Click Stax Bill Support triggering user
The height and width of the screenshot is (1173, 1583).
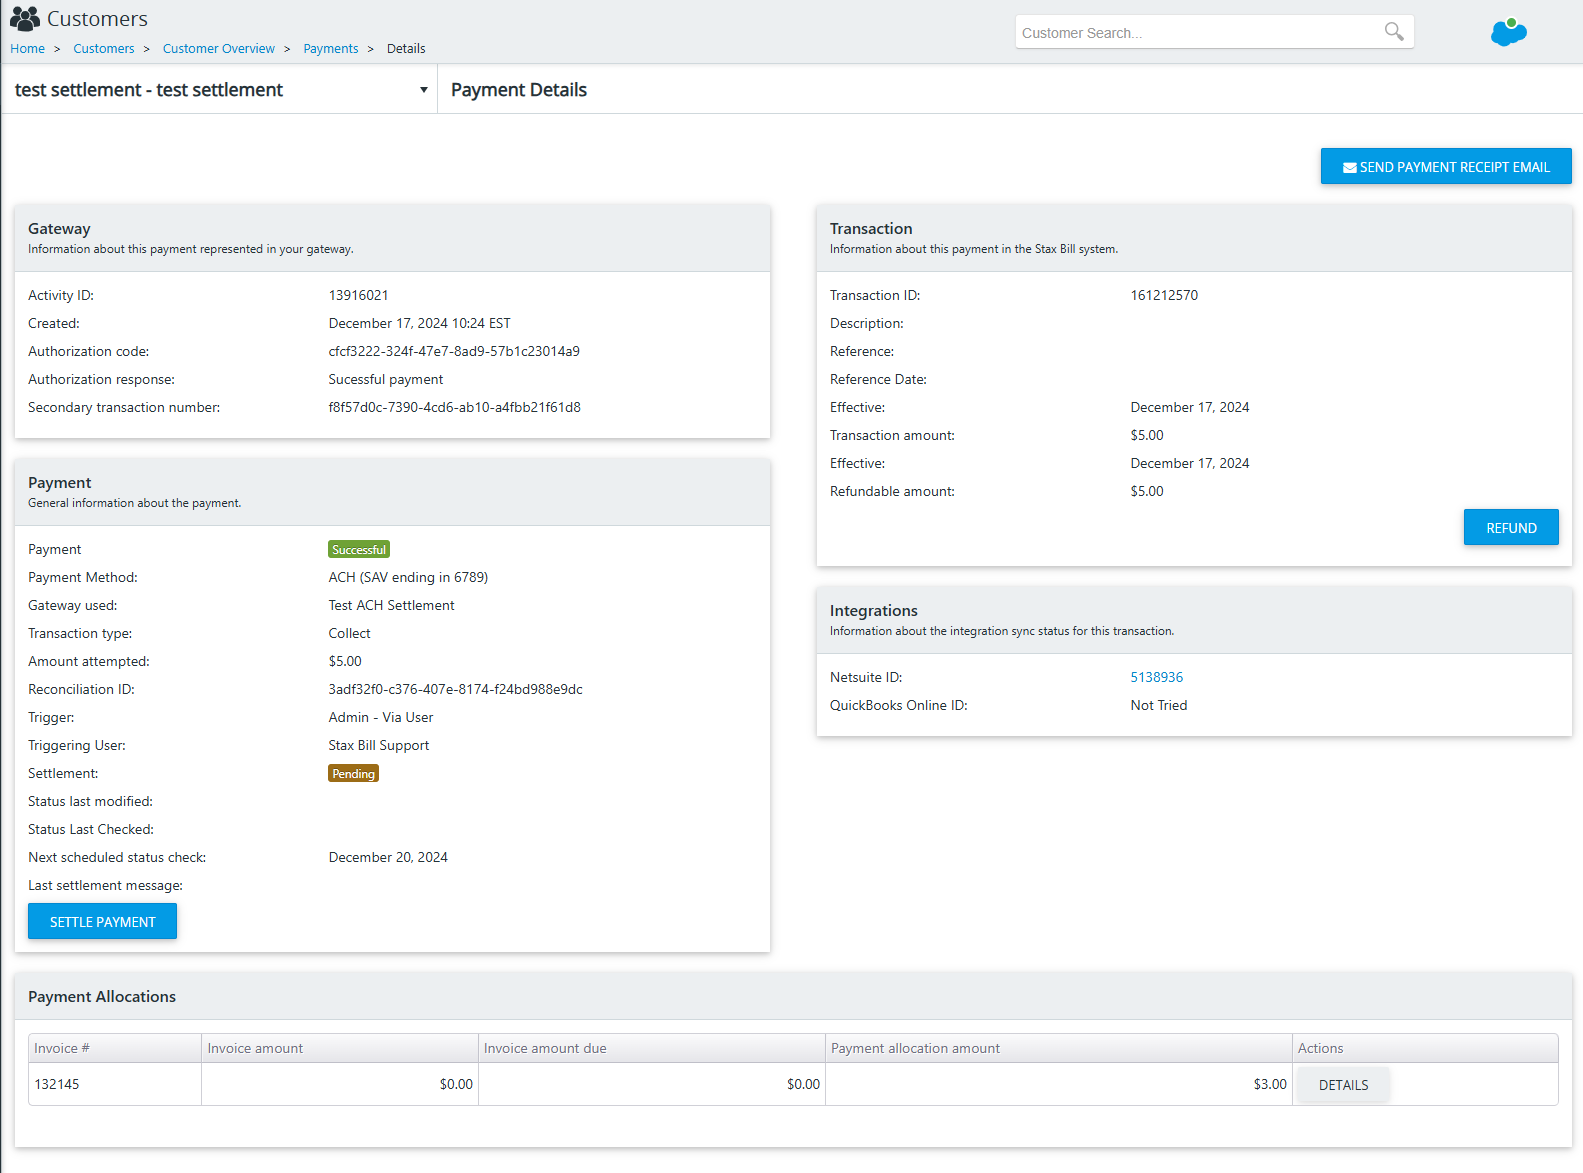(x=378, y=746)
